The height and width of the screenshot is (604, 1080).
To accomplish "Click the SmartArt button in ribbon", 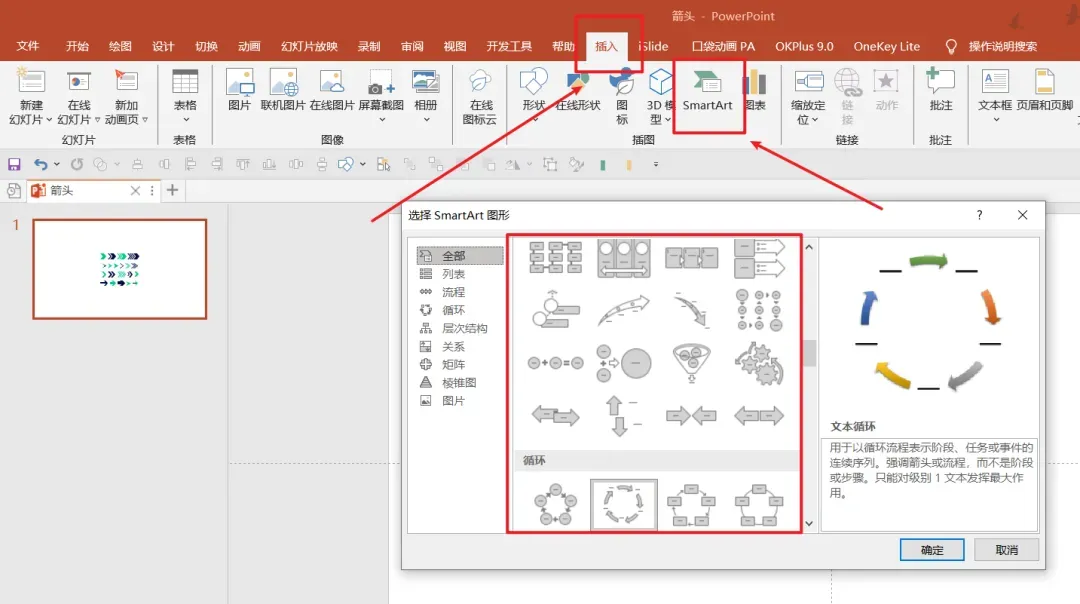I will [x=707, y=91].
